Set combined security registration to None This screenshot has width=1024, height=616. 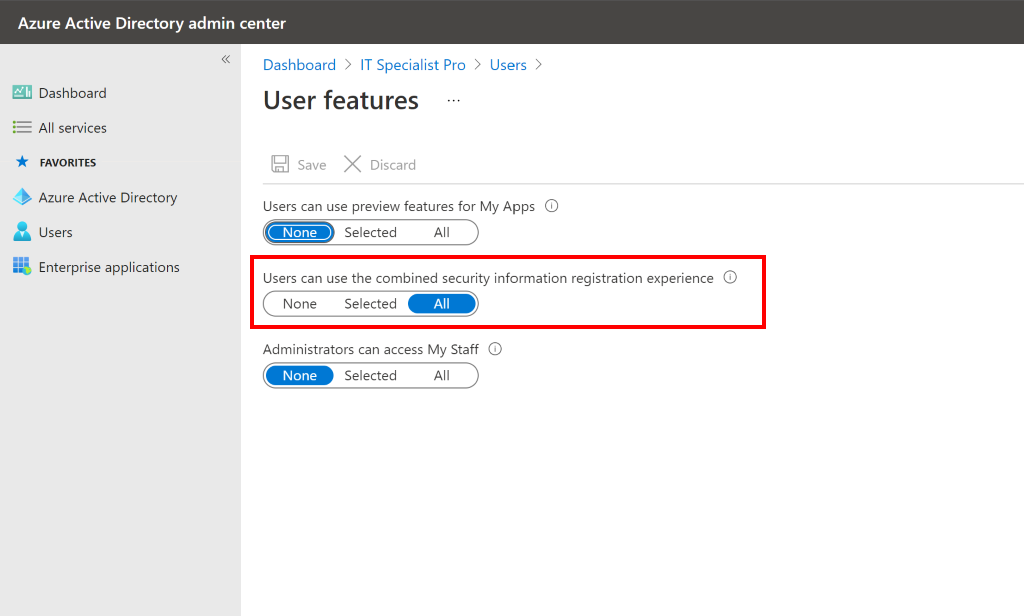(300, 304)
